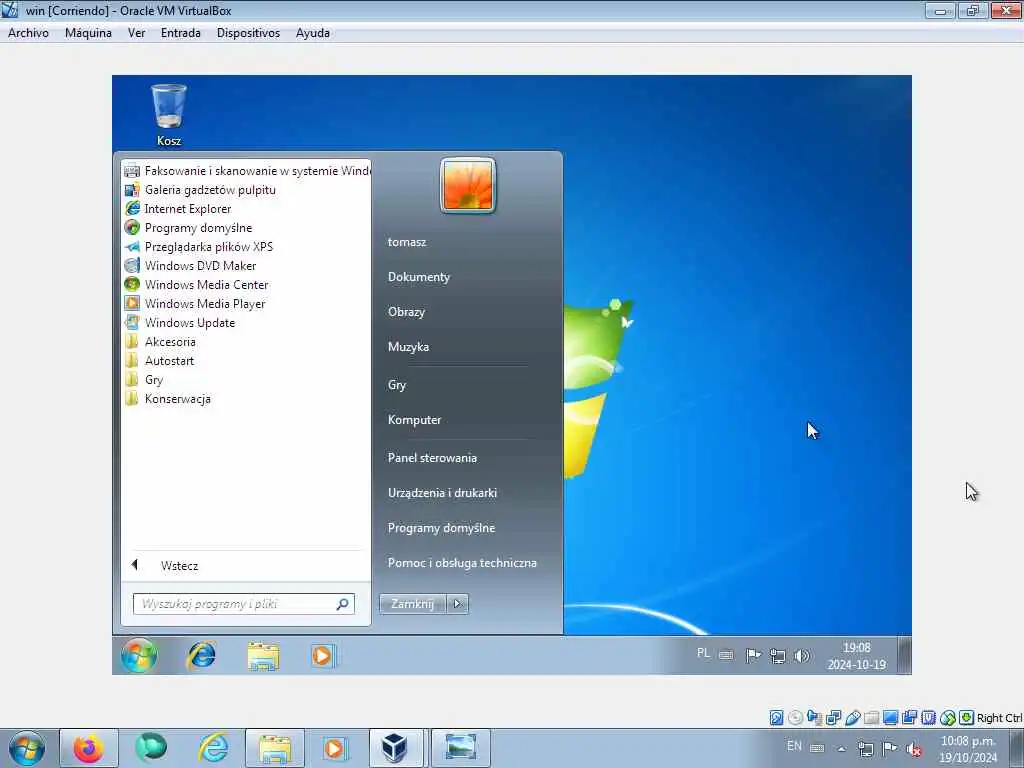Click the guest touch keyboard tray icon

click(726, 654)
